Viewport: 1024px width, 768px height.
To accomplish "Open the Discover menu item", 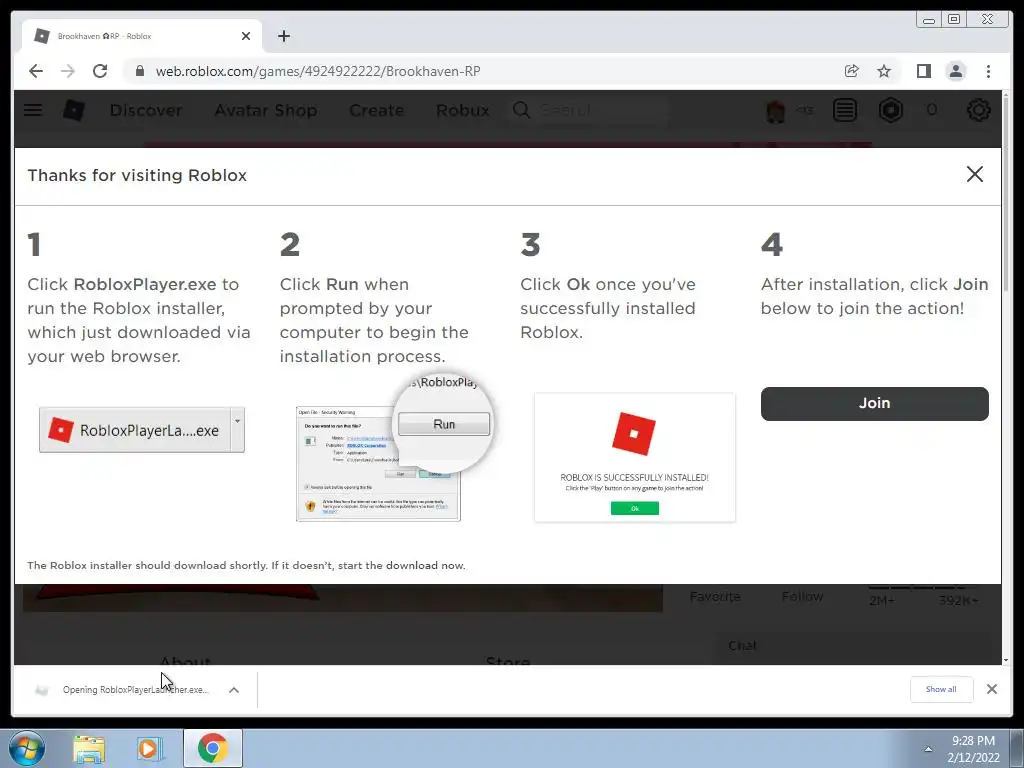I will pos(146,110).
